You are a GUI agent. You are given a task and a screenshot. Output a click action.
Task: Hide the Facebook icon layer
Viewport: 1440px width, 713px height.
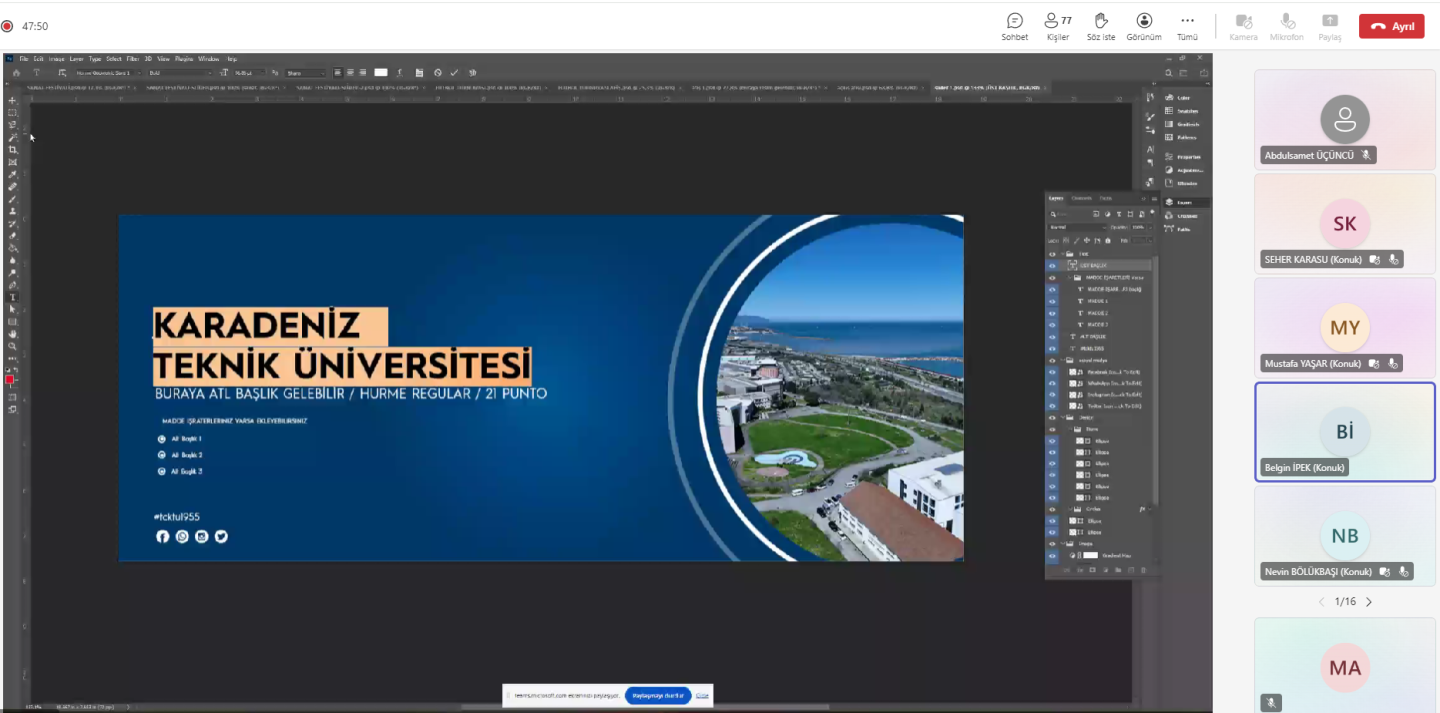(x=1052, y=372)
